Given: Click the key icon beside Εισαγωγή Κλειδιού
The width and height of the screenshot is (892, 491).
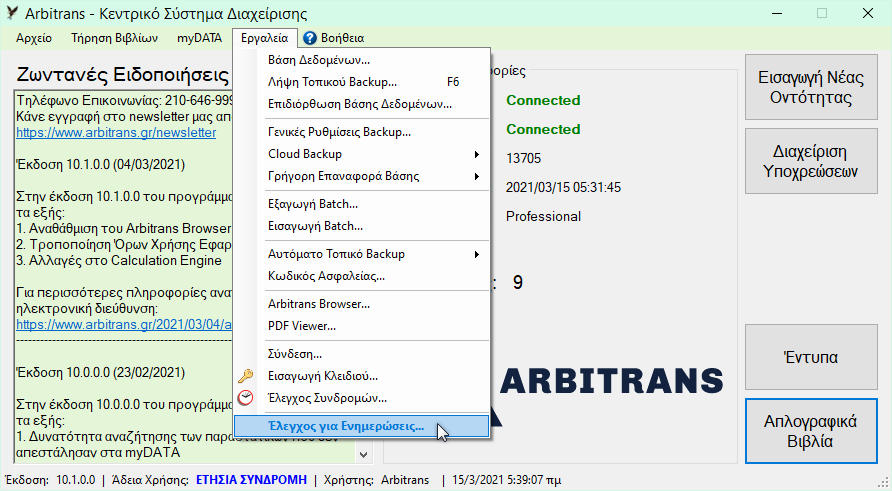Looking at the screenshot, I should click(246, 376).
